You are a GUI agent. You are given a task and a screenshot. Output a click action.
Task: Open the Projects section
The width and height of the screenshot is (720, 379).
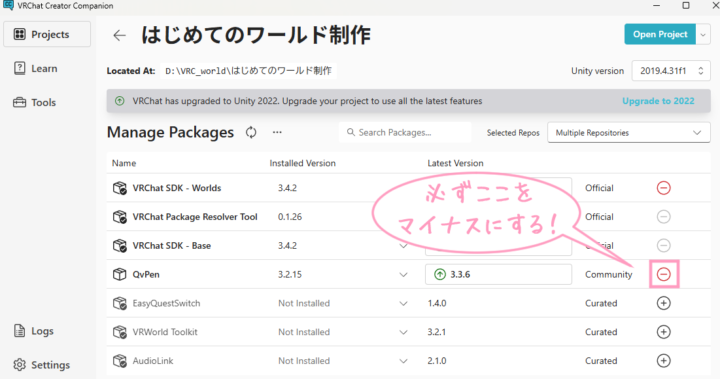(47, 34)
